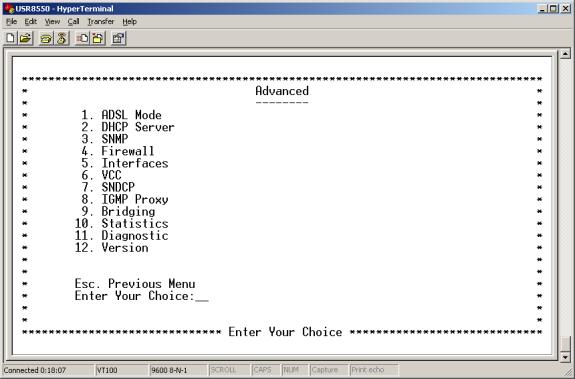Screen dimensions: 575x379
Task: Click the scrollbar down arrow
Action: tap(565, 357)
